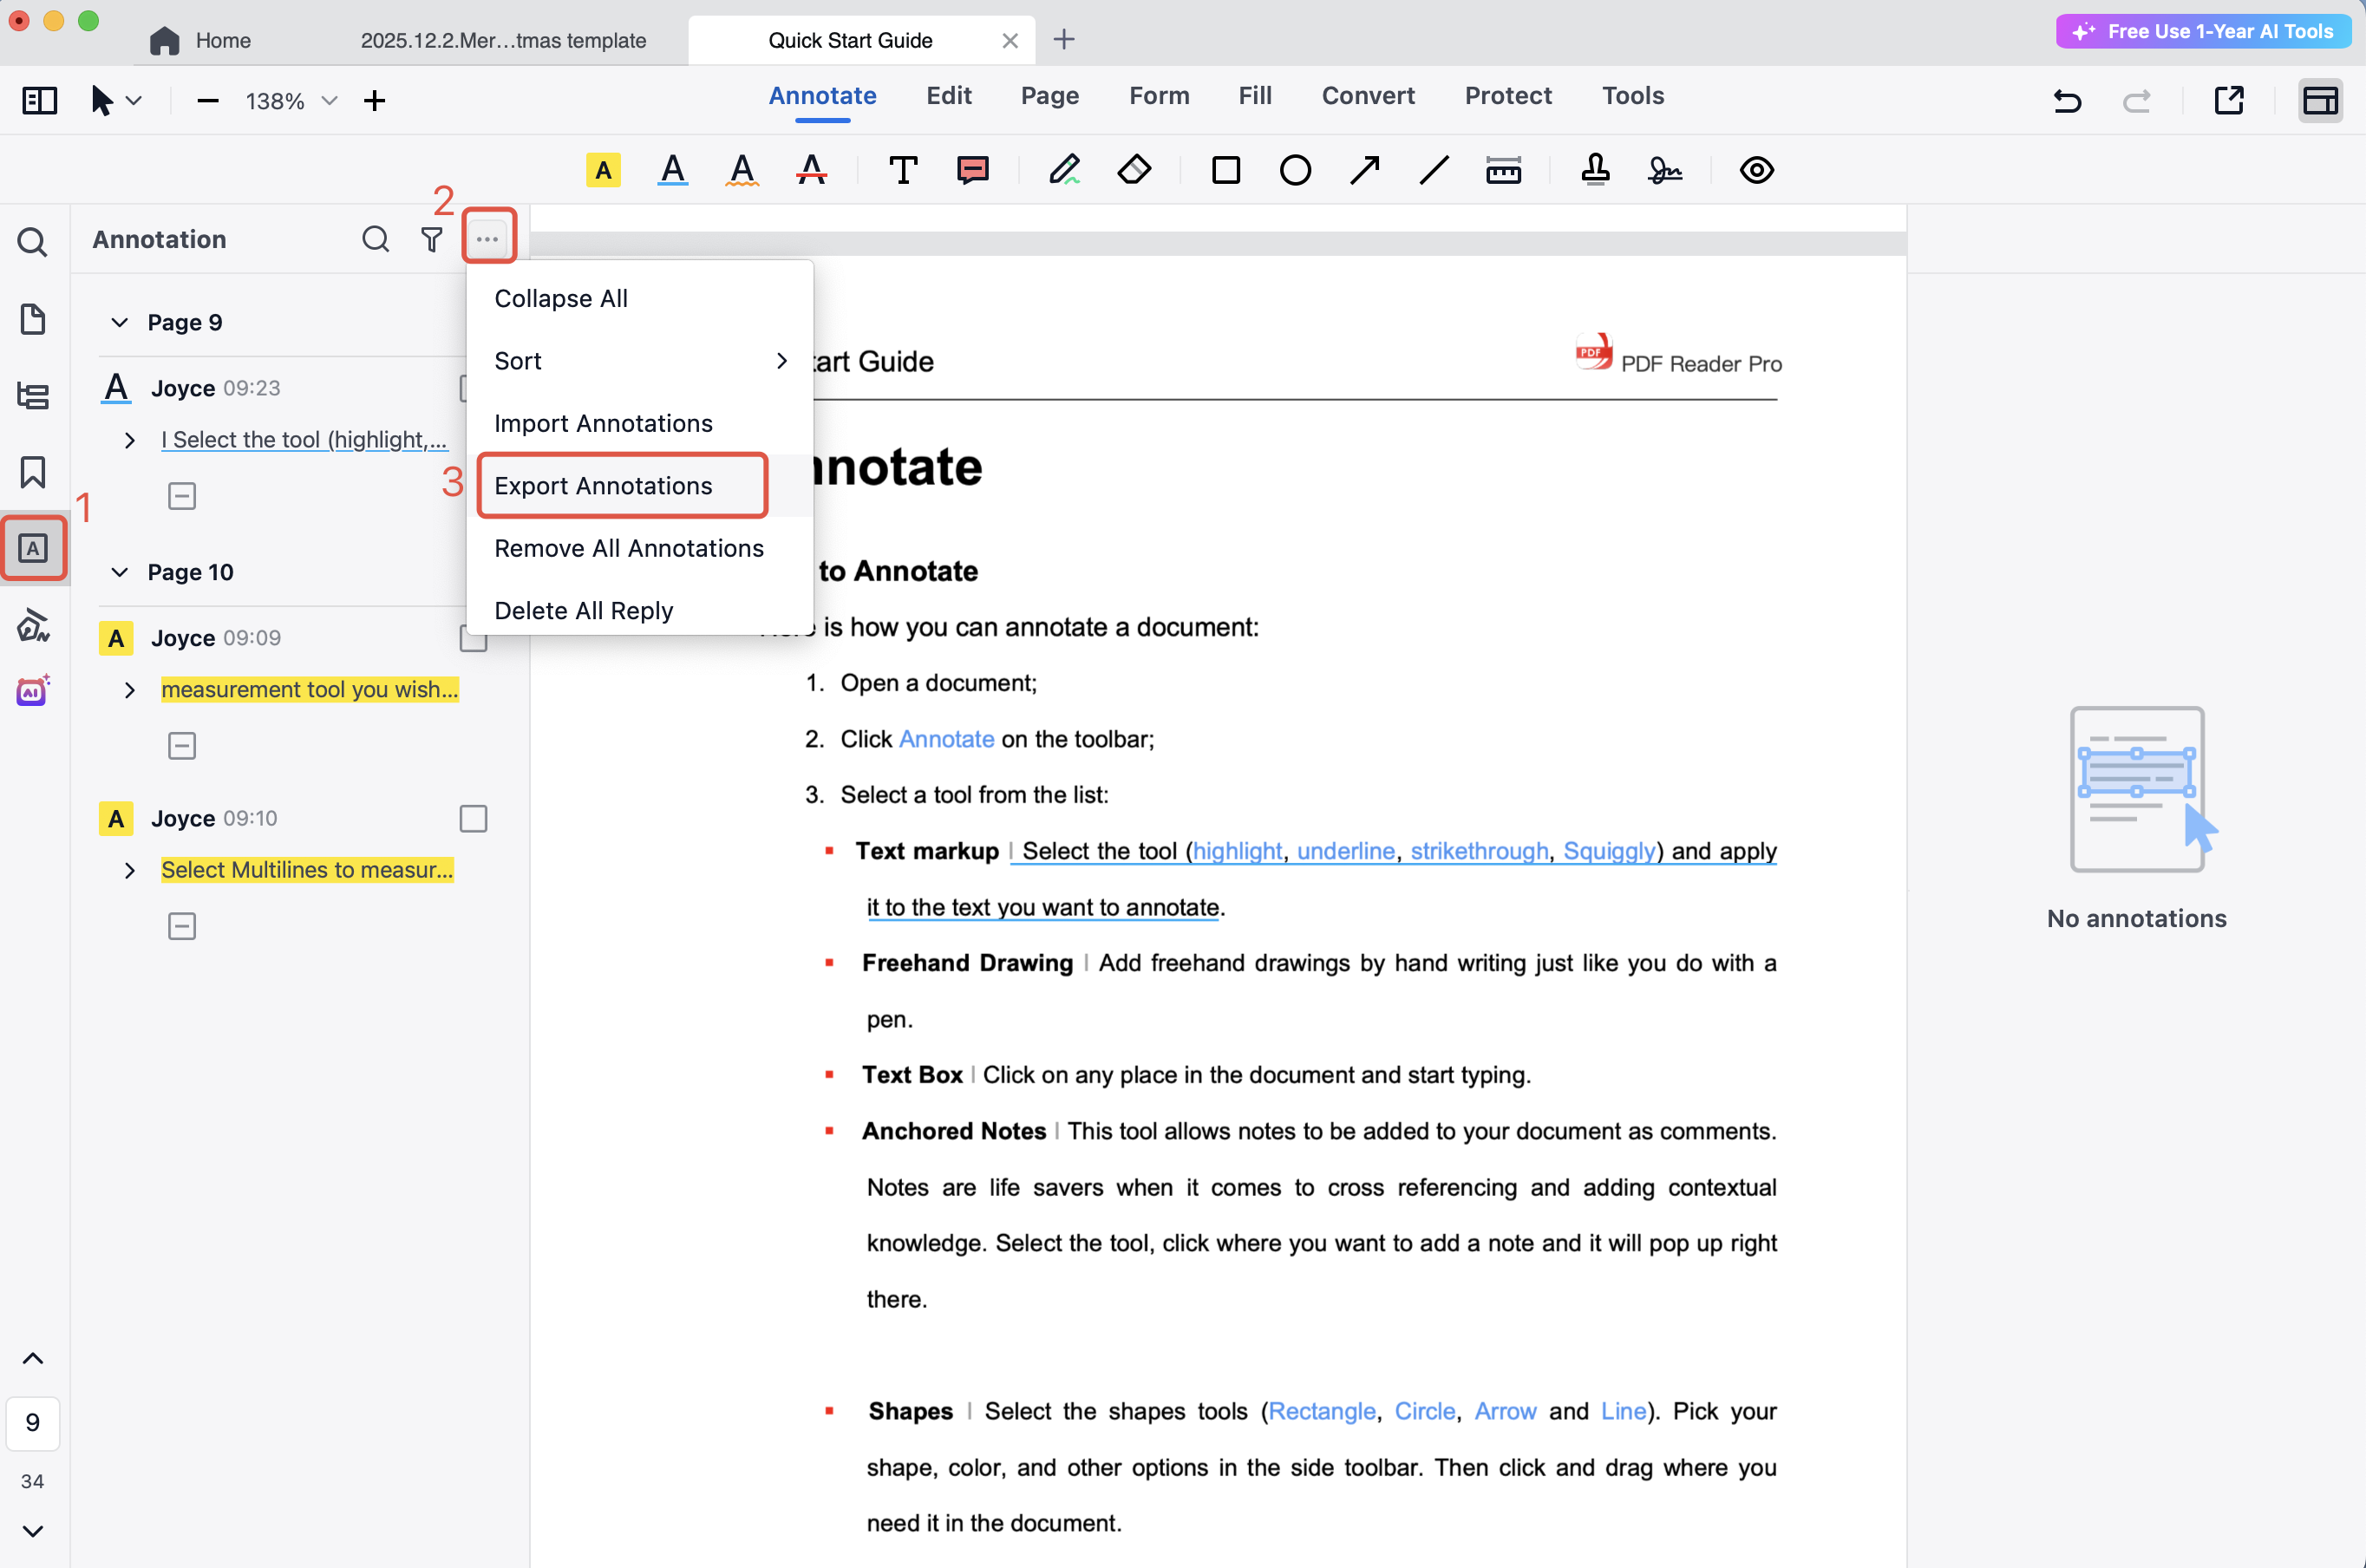Select the Stamp tool

tap(1595, 170)
